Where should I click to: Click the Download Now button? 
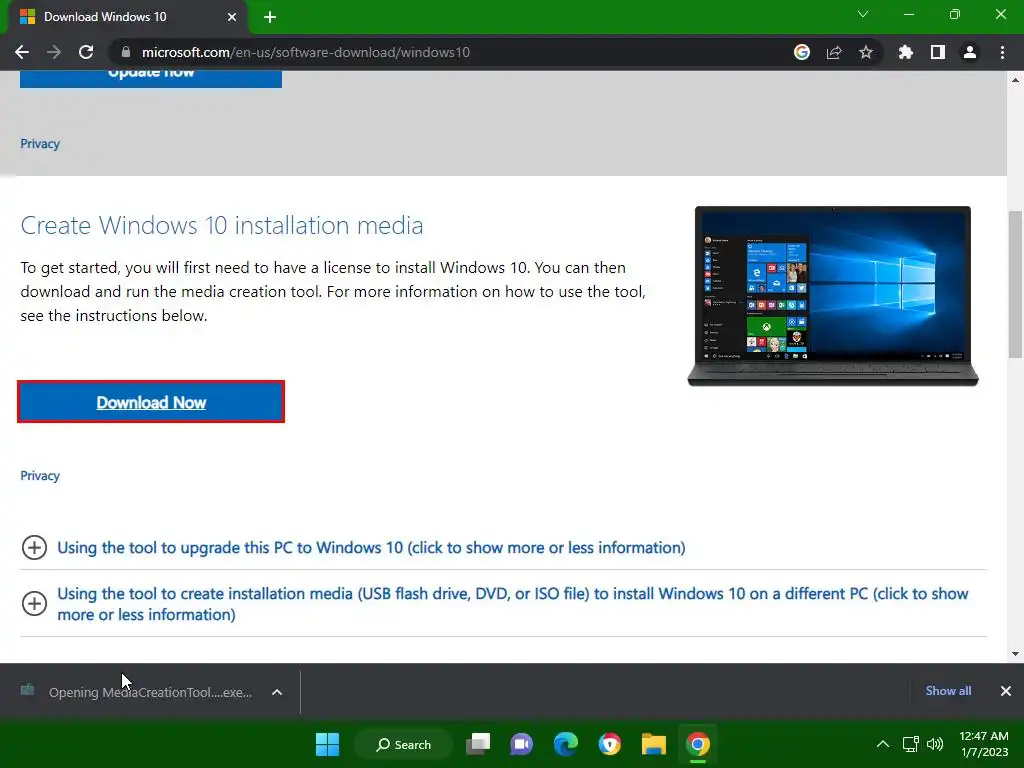click(x=151, y=402)
